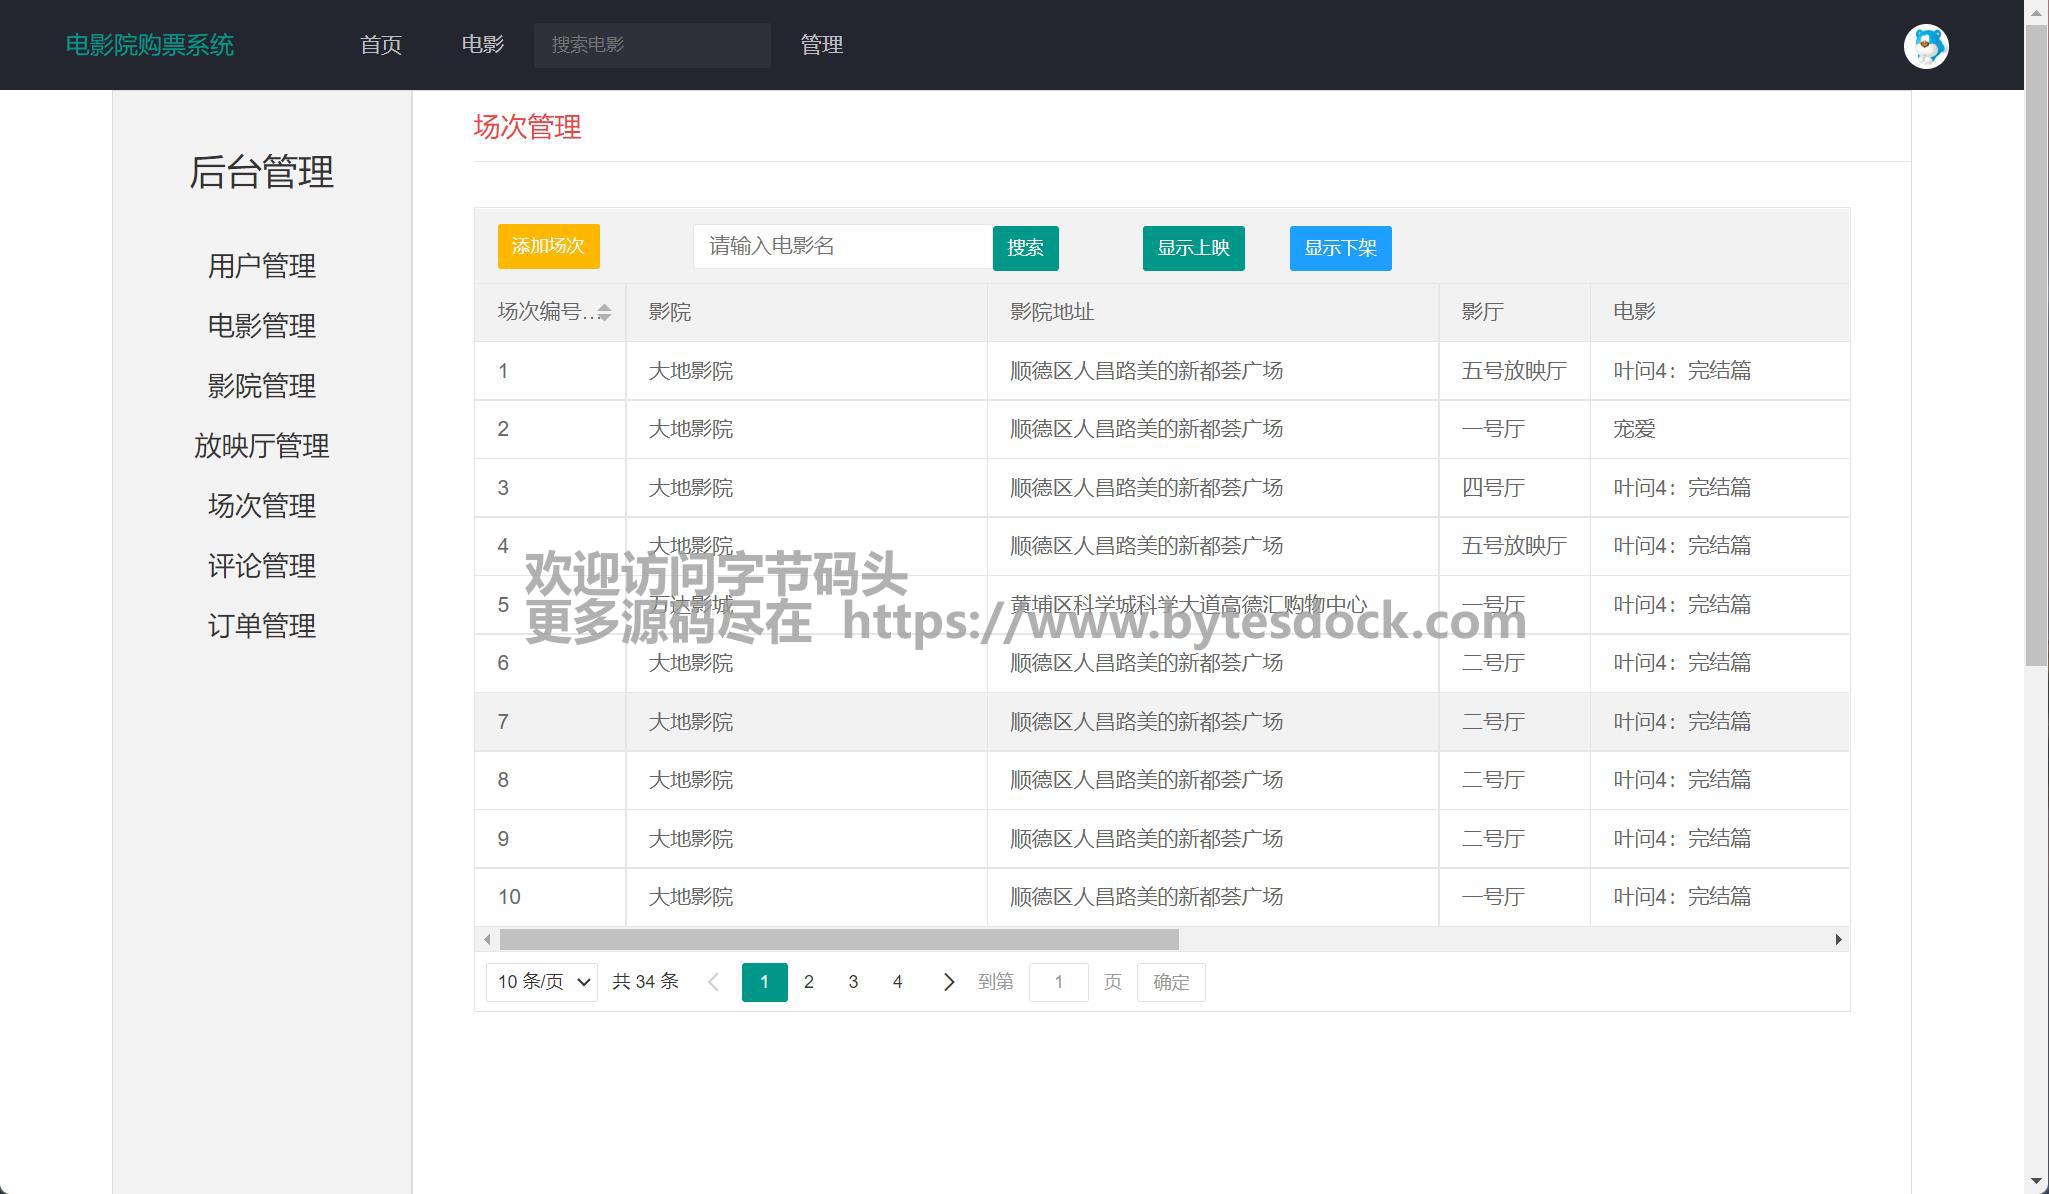Open the 10 条/页 page size dropdown
The height and width of the screenshot is (1194, 2049).
pos(542,982)
